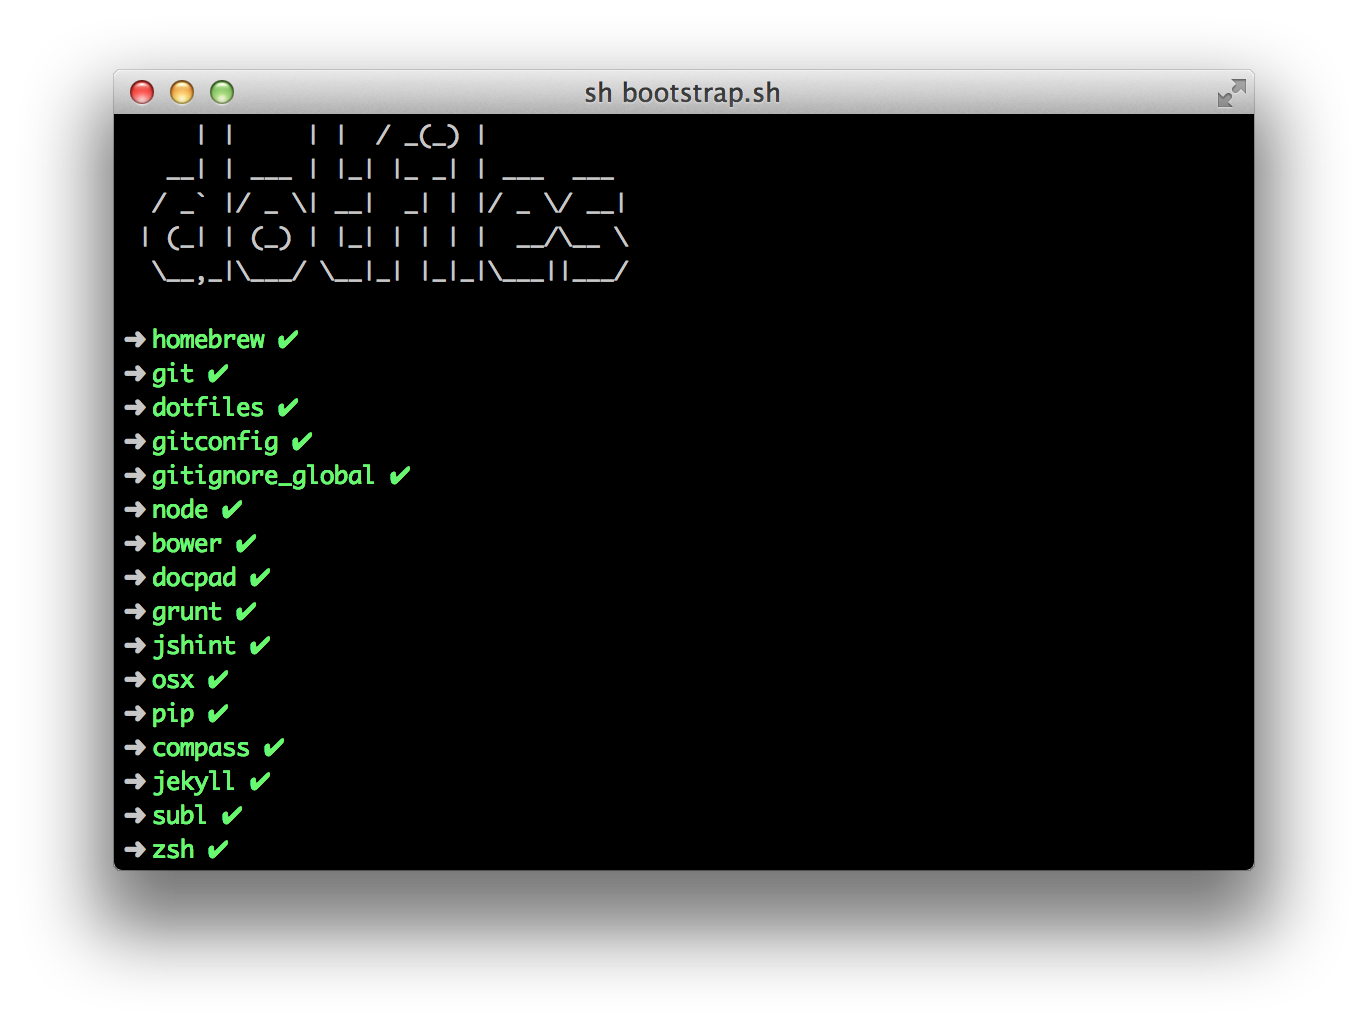
Task: Click the checkmark next to homebrew
Action: (288, 340)
